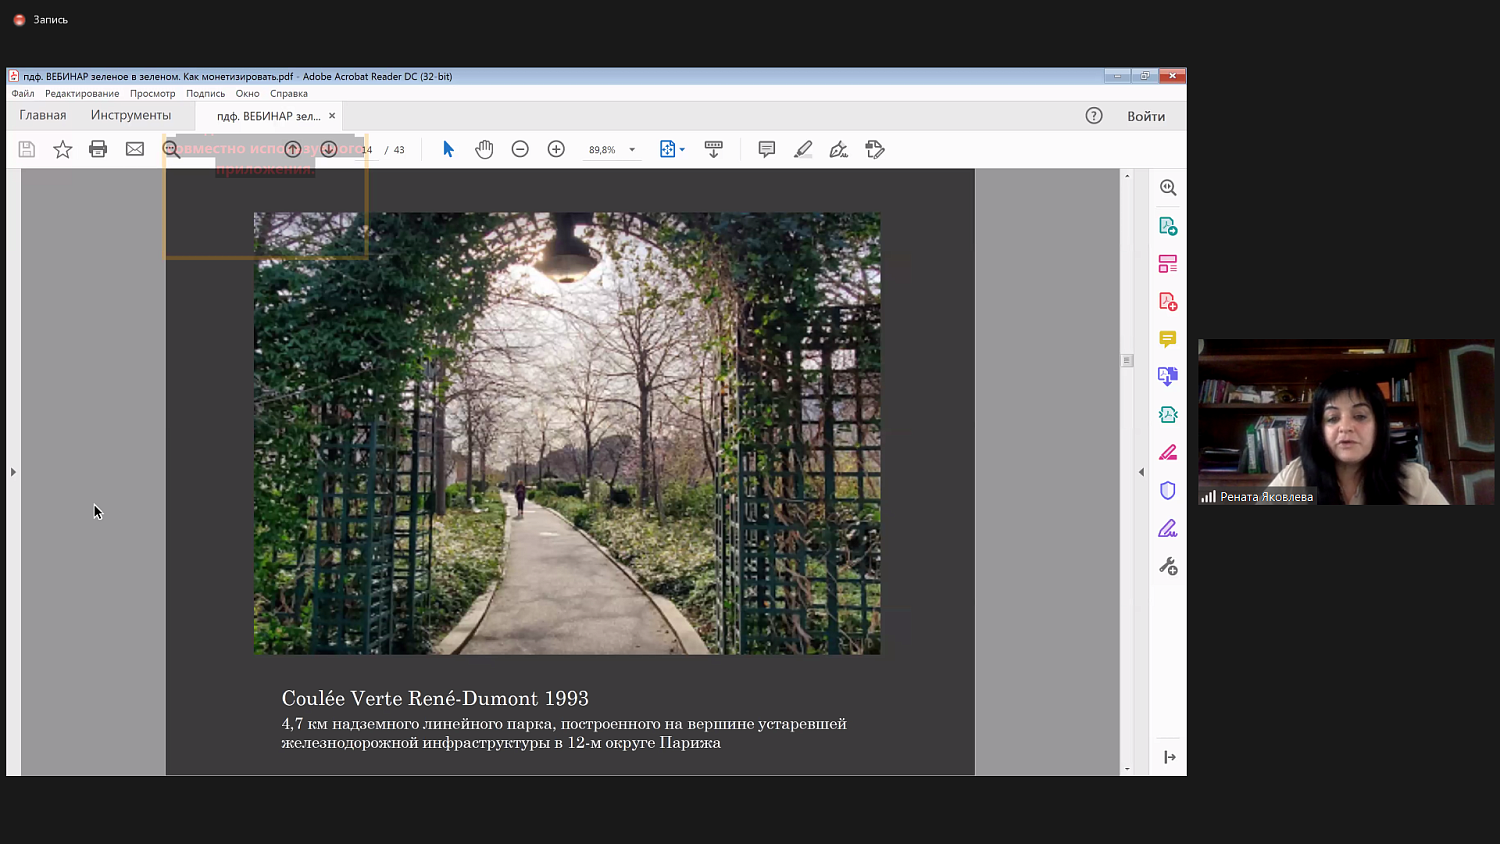Select the пдф. ВЕБИНАР document tab
This screenshot has width=1500, height=844.
click(x=268, y=116)
